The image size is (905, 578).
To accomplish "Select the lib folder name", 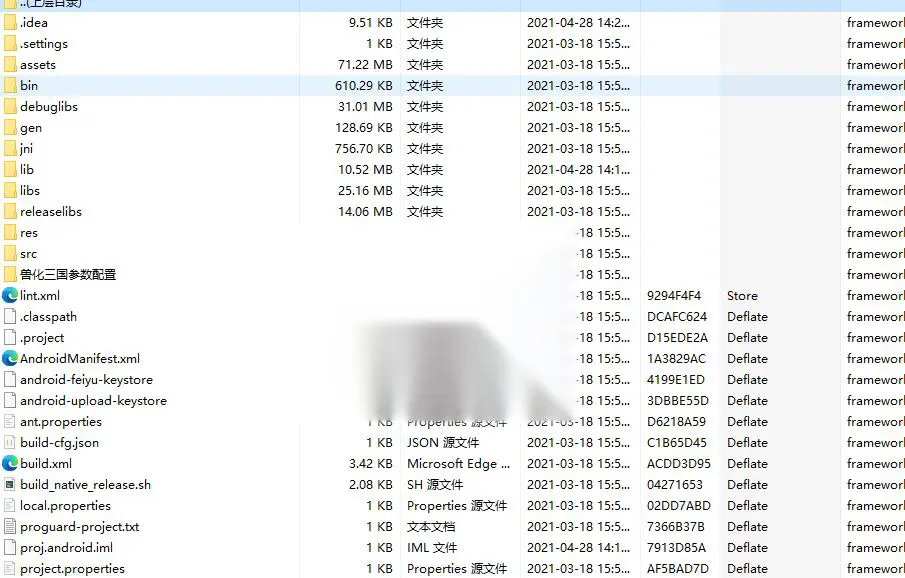I will pos(27,170).
